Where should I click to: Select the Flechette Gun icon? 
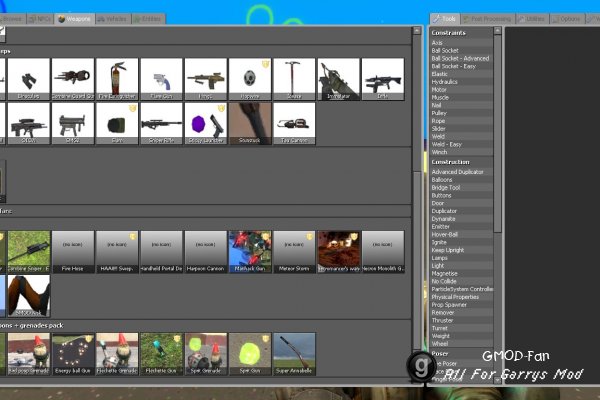coord(161,354)
